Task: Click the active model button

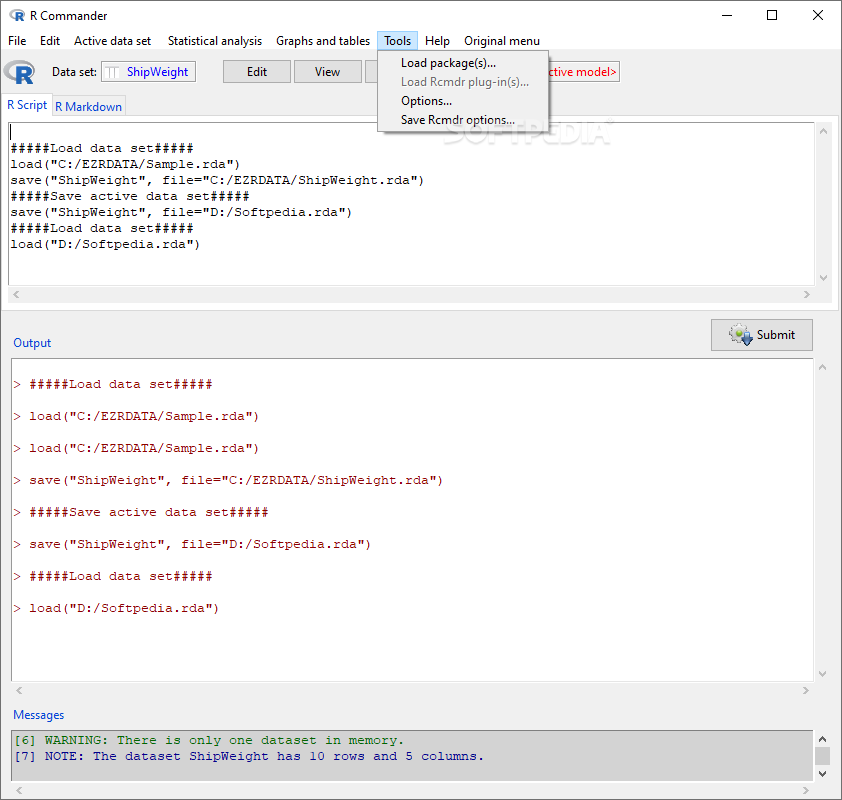Action: (x=583, y=72)
